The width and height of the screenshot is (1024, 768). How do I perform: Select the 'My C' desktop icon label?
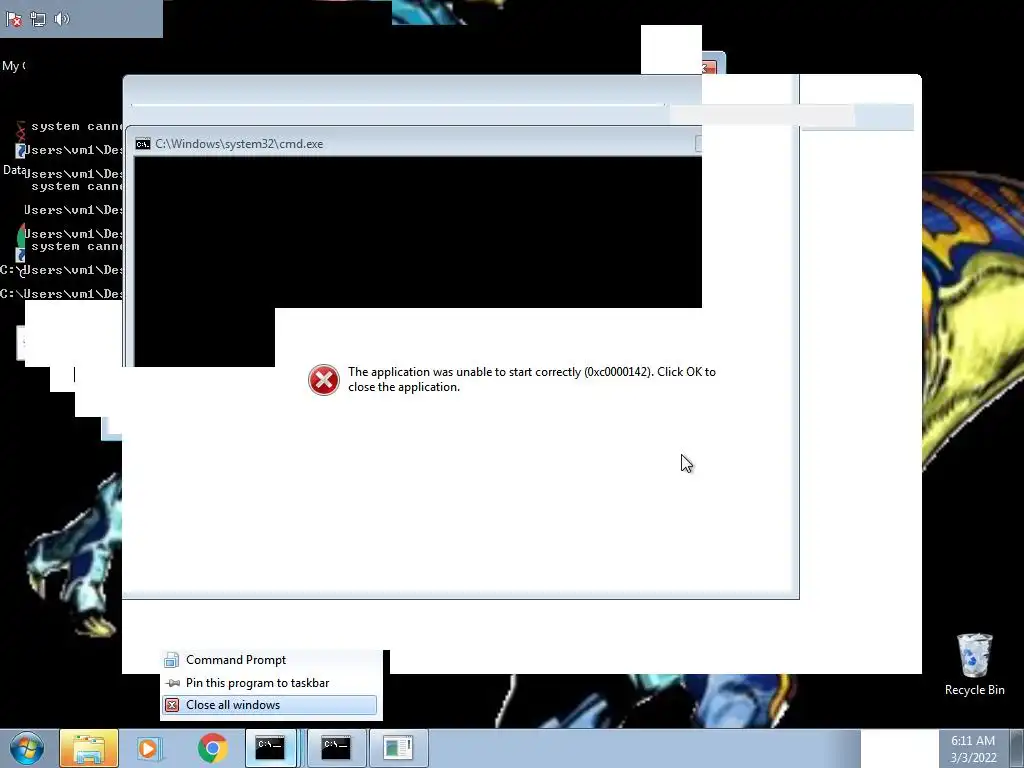pyautogui.click(x=14, y=66)
